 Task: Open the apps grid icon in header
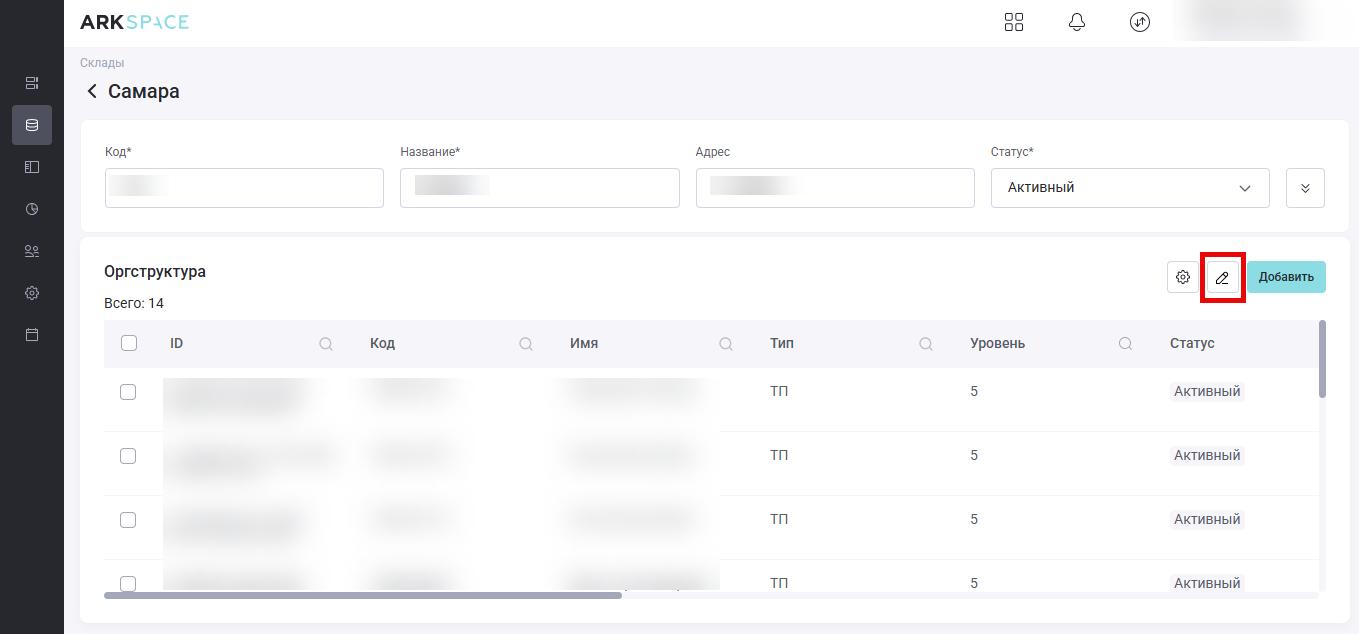coord(1014,22)
